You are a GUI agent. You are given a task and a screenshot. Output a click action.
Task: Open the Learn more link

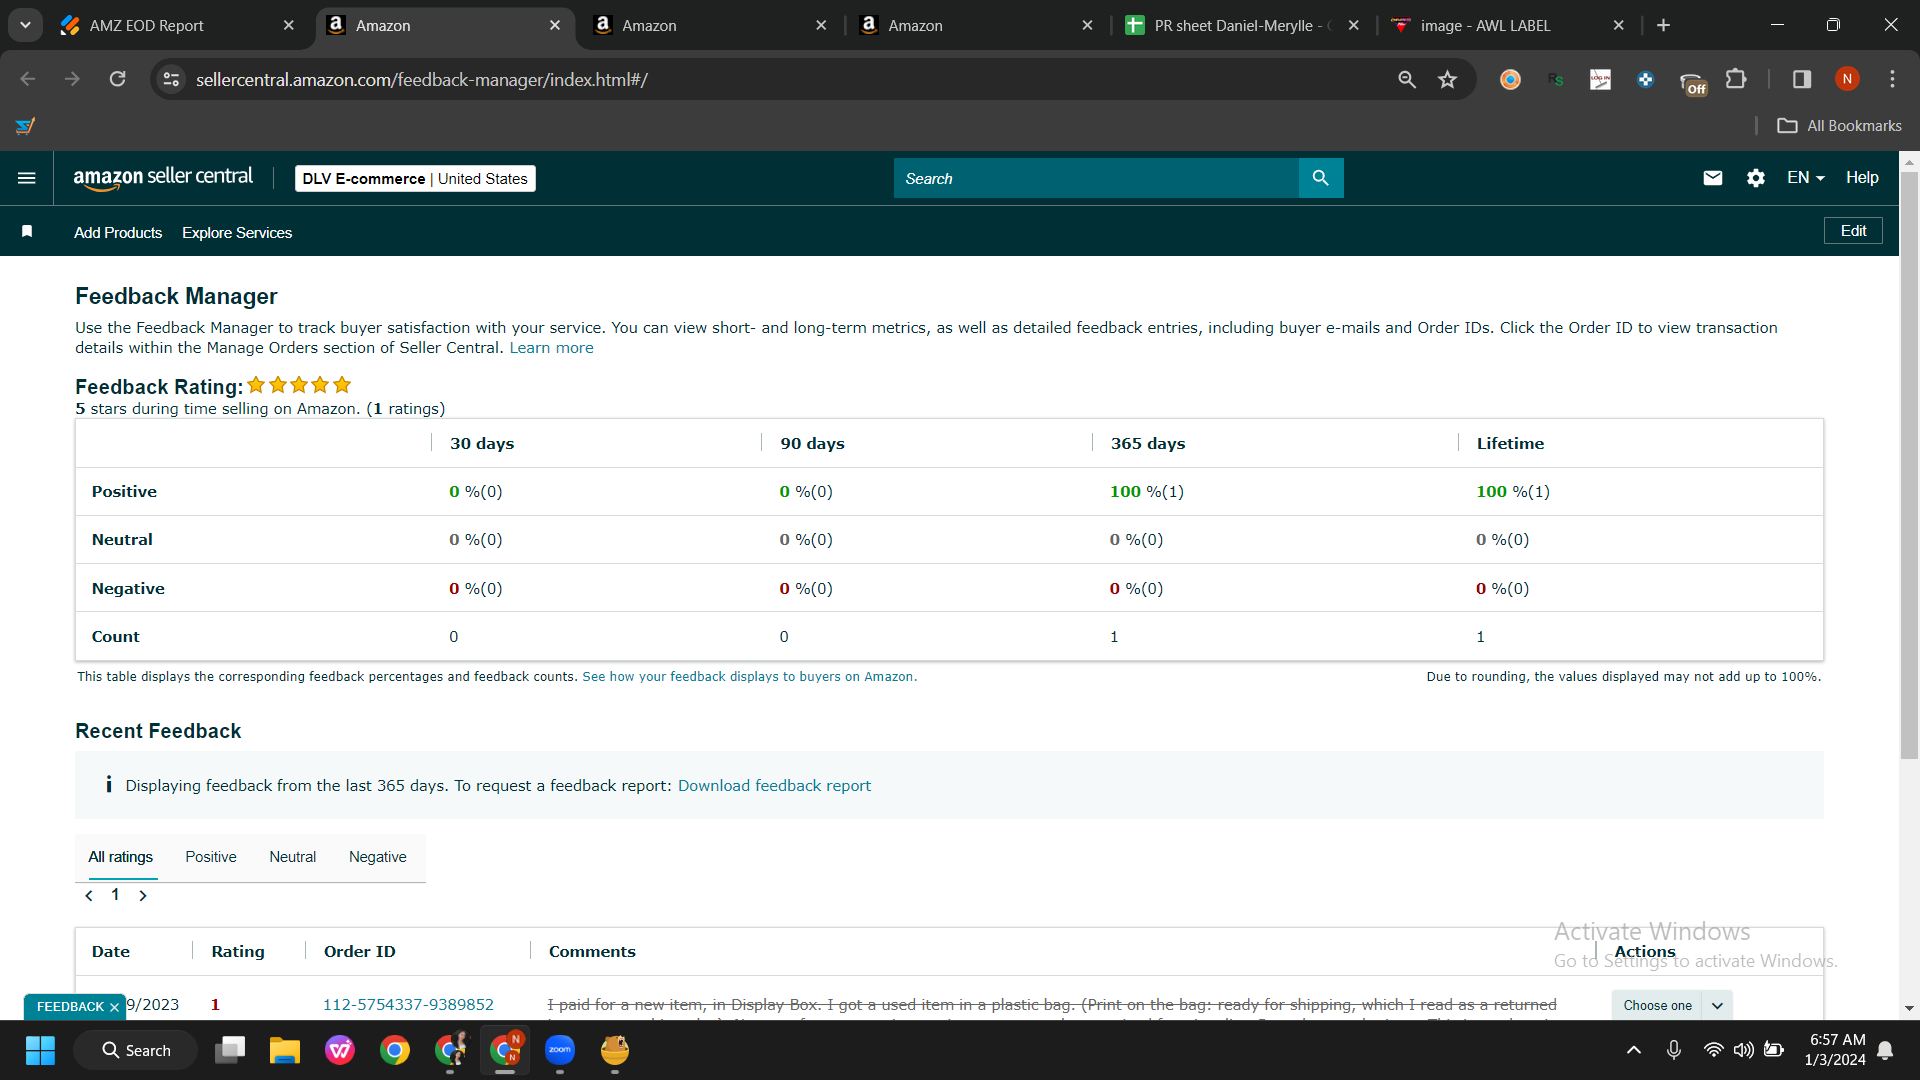[551, 348]
